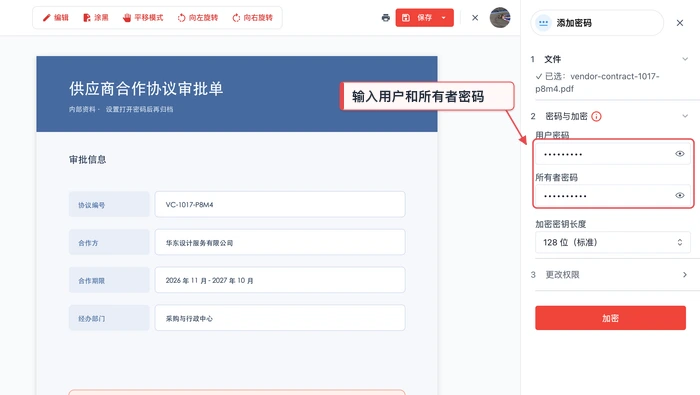
Task: Click the 添加密码 panel icon
Action: tap(543, 23)
